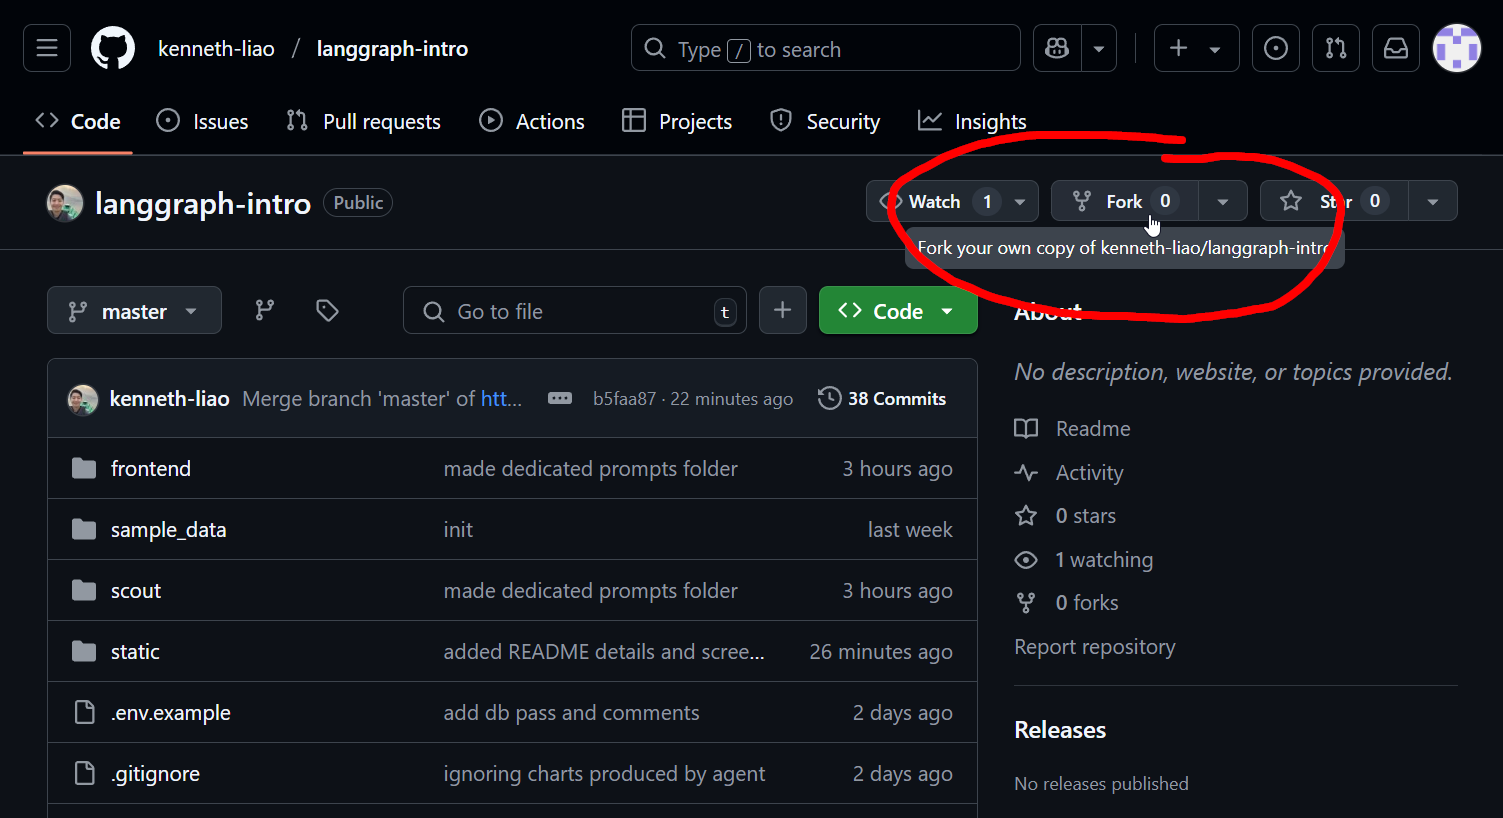
Task: Open the user profile avatar menu
Action: coord(1457,48)
